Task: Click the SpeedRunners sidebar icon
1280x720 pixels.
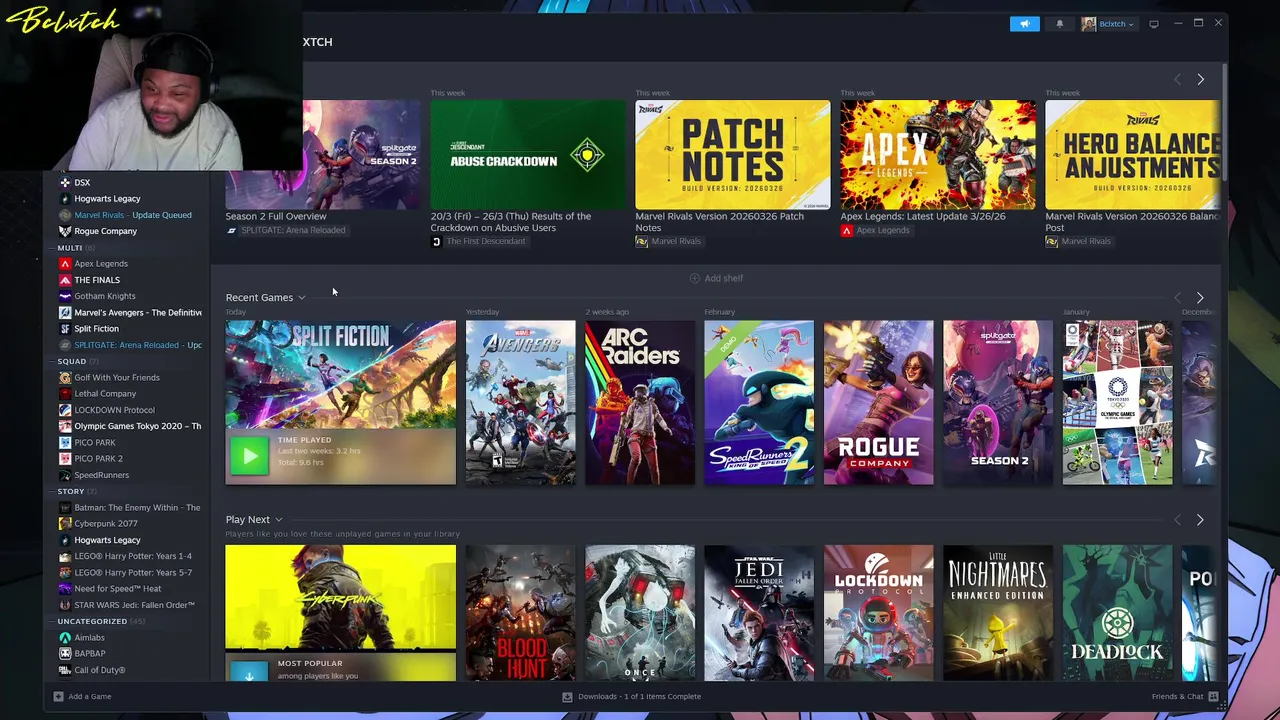Action: tap(65, 475)
